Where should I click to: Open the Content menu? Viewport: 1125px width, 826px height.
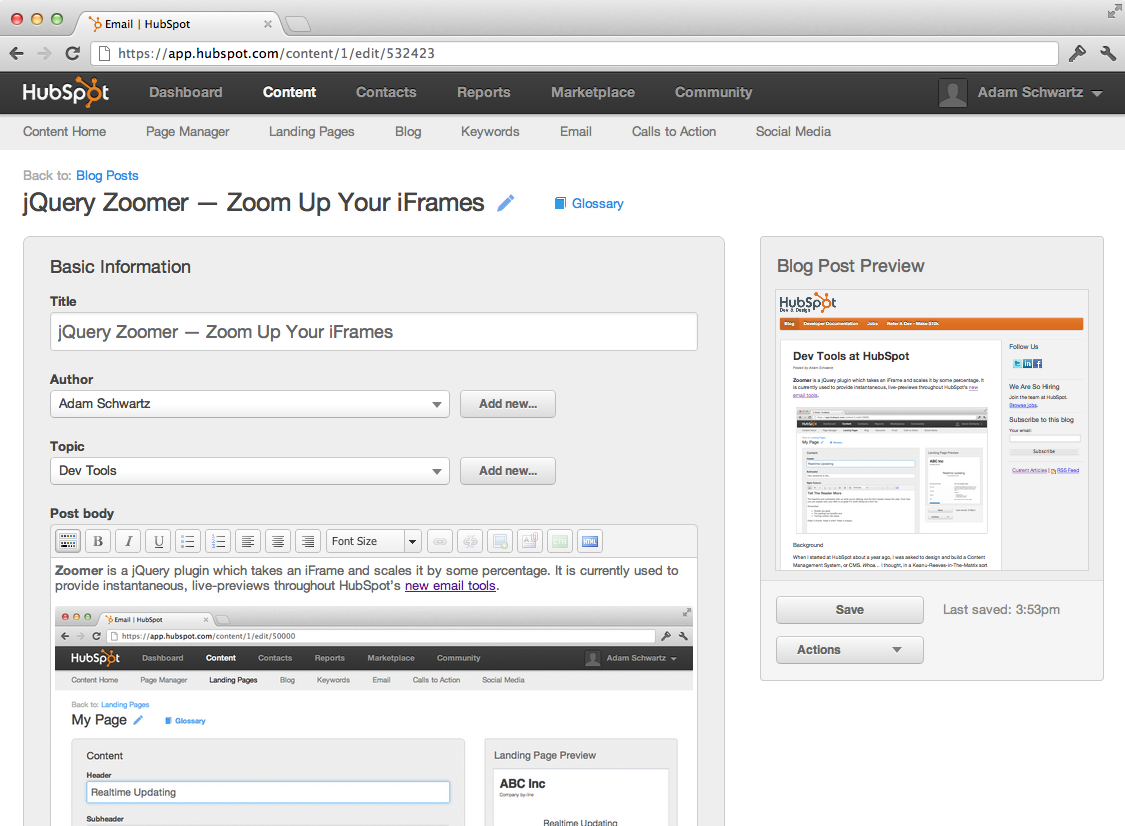pos(289,93)
